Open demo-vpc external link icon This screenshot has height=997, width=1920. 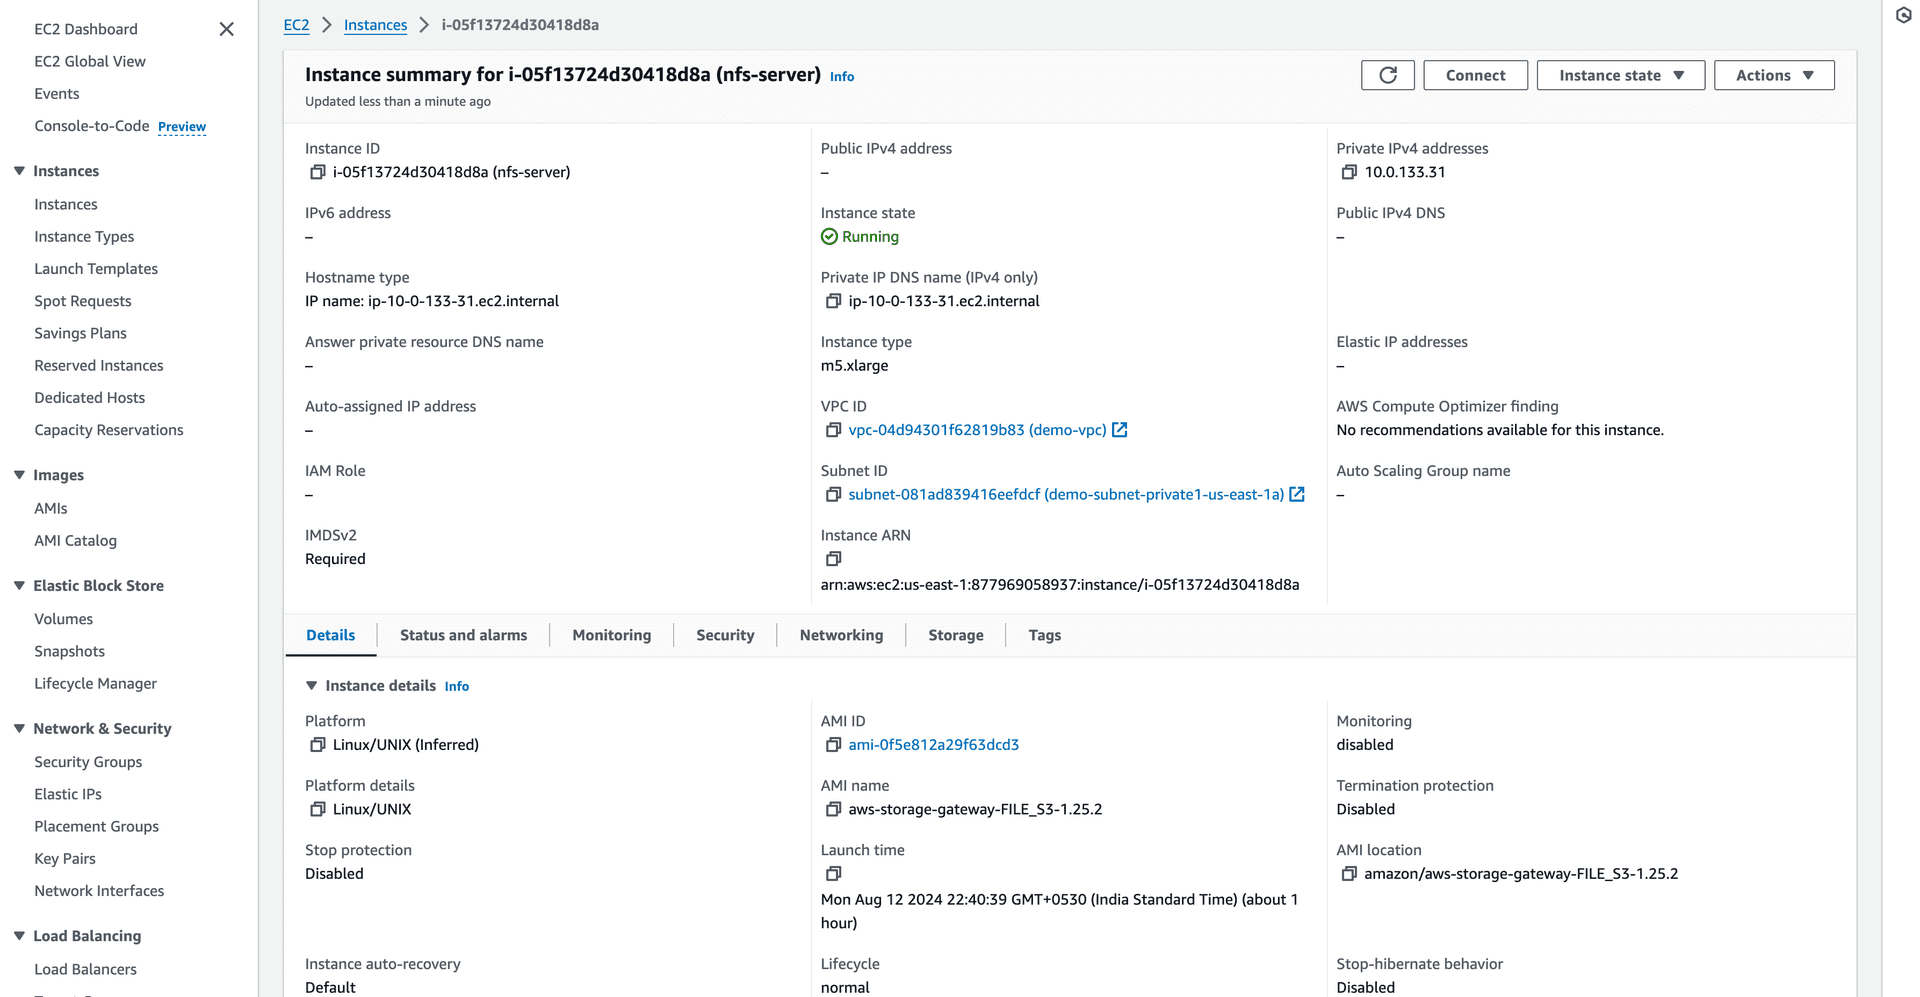(1120, 430)
